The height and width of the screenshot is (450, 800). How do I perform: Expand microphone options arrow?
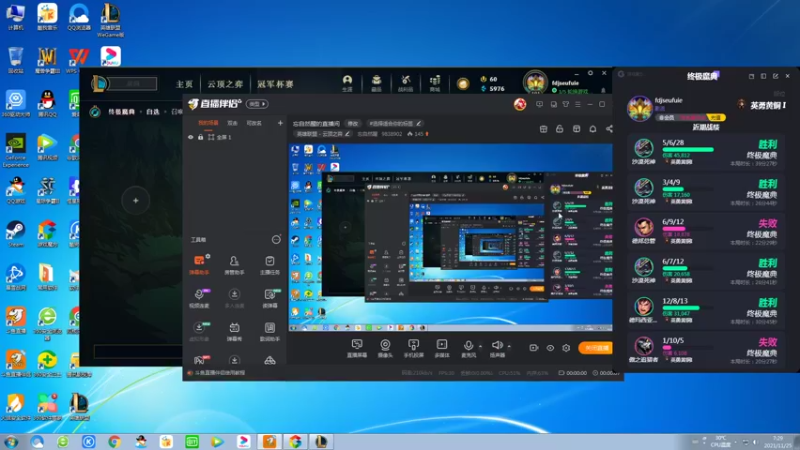click(x=480, y=346)
